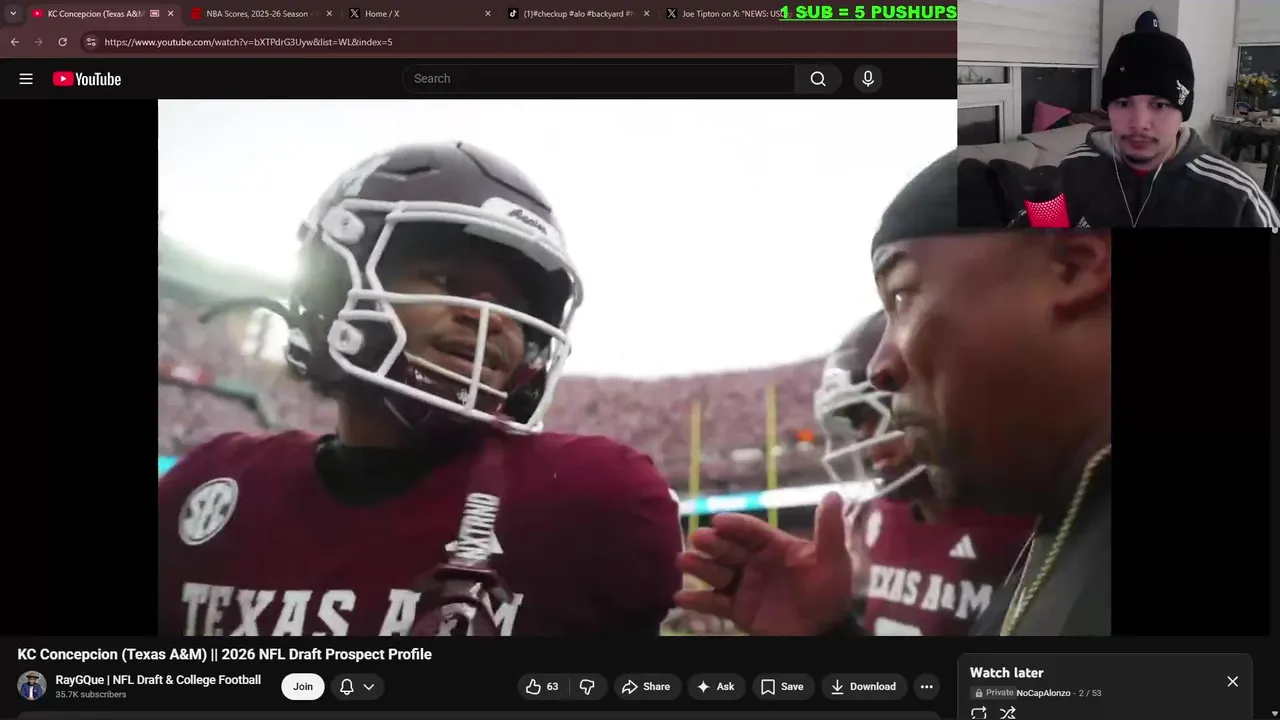
Task: Click the magnifier search button
Action: 818,79
